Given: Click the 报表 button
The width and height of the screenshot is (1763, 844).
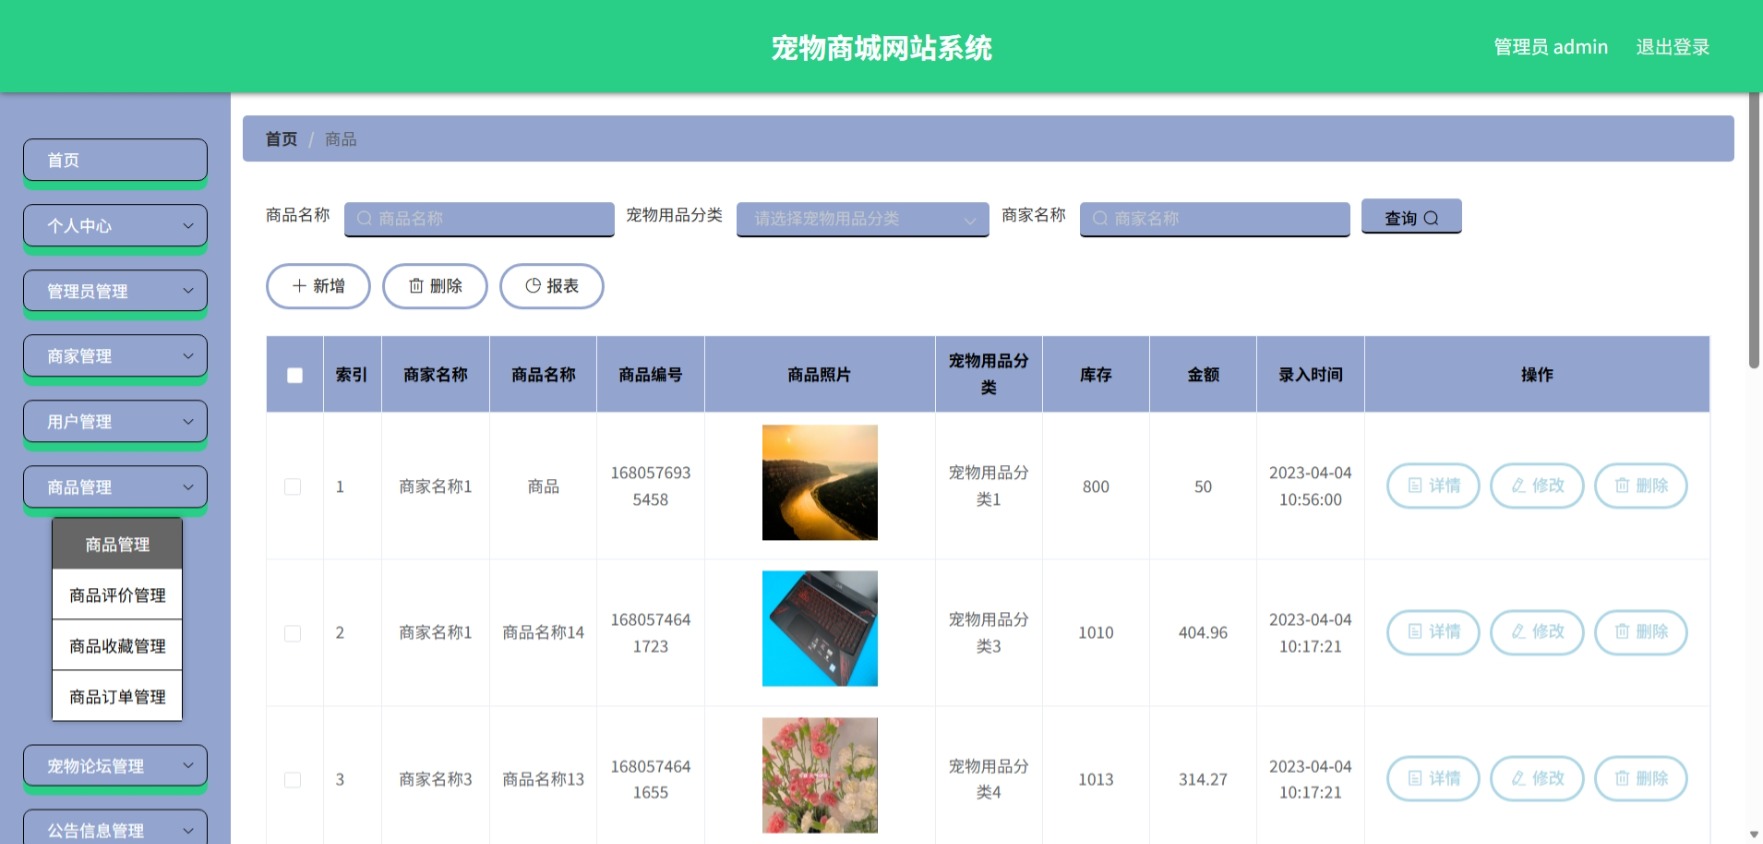Looking at the screenshot, I should tap(552, 286).
